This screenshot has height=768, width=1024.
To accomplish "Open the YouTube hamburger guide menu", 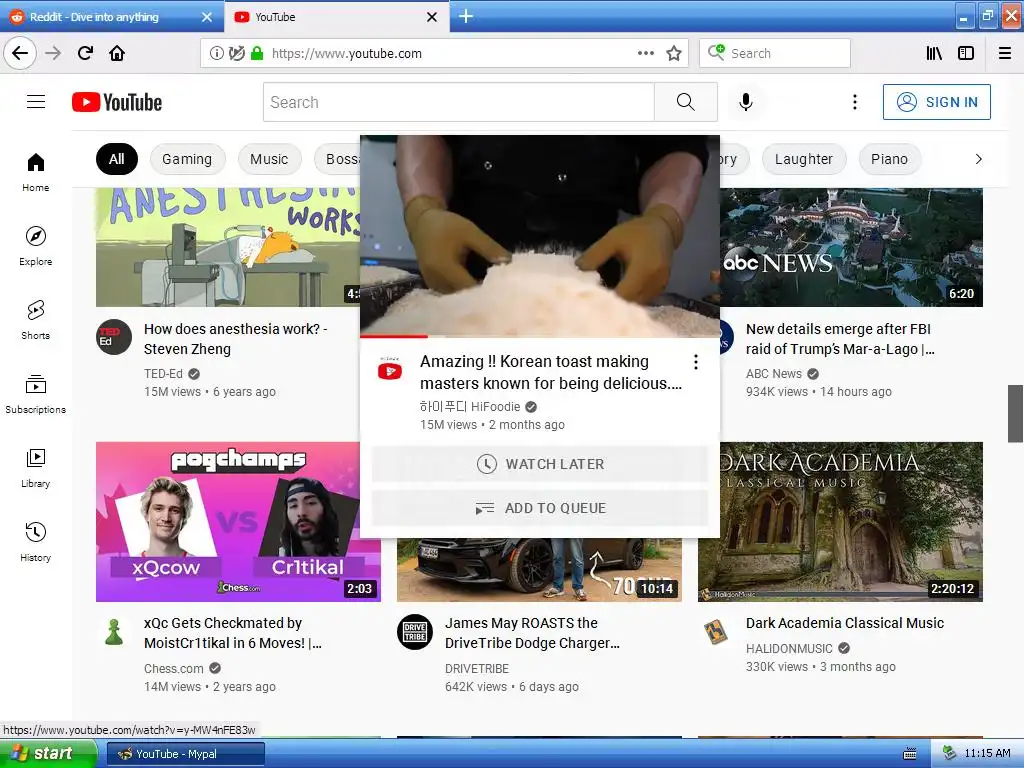I will coord(36,102).
